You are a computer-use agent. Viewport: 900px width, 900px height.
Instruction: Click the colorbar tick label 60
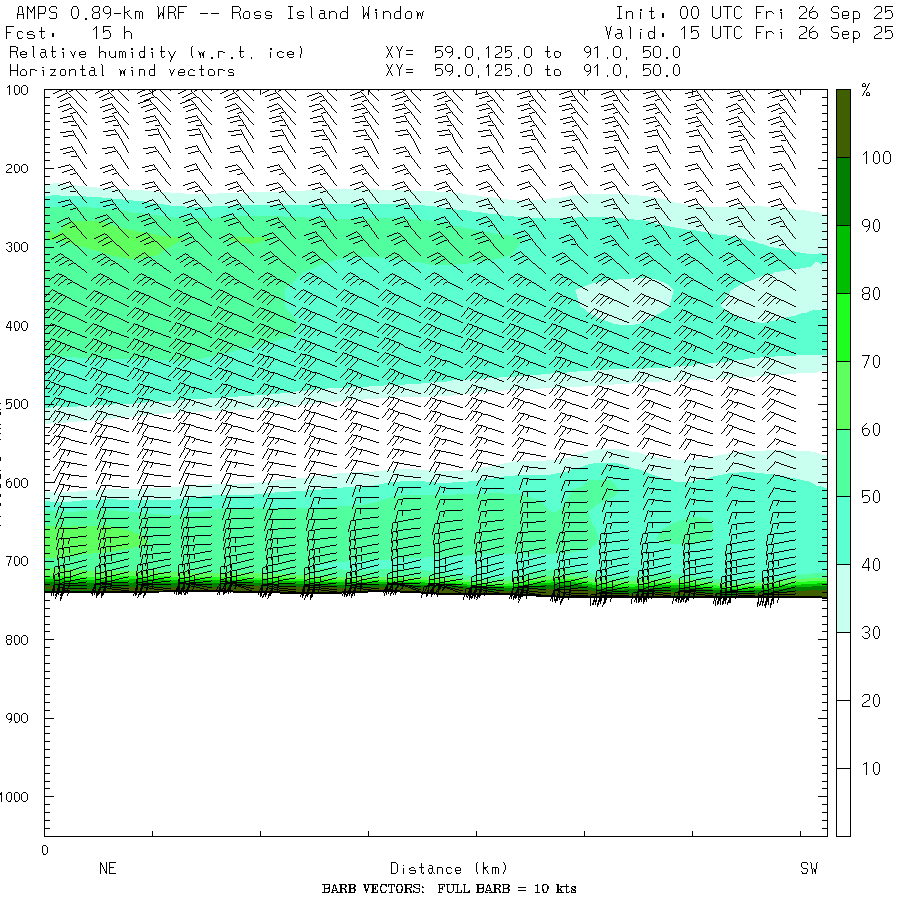pos(871,429)
